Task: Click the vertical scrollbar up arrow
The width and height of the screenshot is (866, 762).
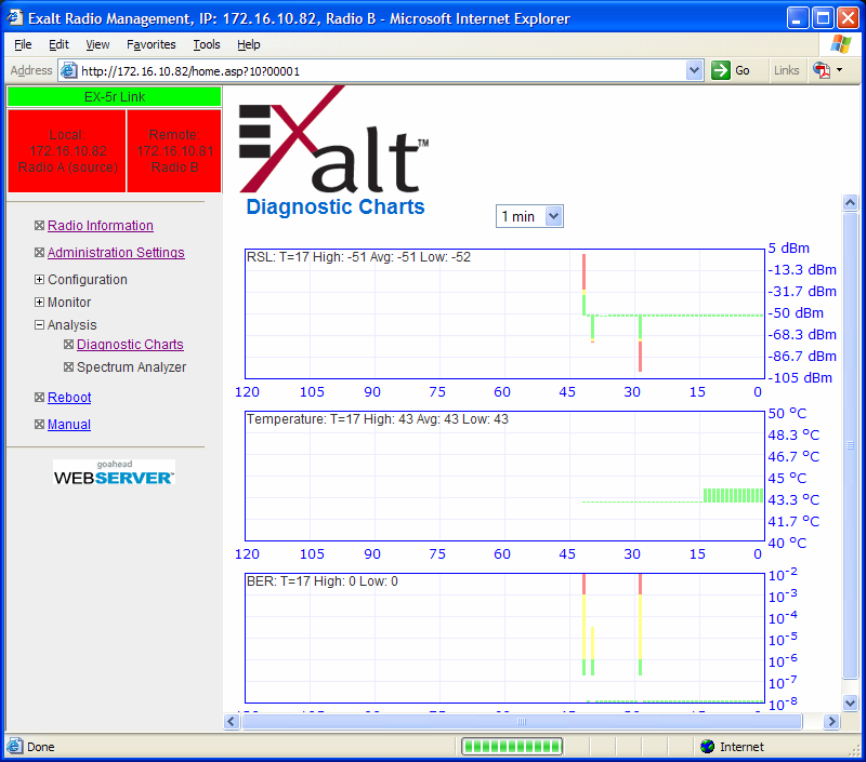Action: tap(850, 203)
